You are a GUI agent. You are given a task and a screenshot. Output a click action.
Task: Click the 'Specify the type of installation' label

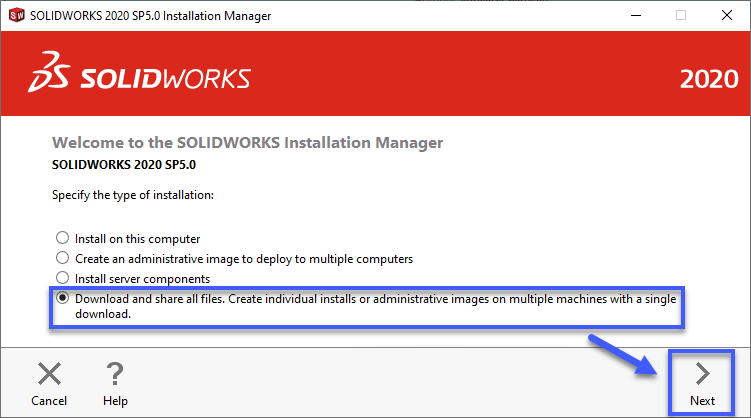pyautogui.click(x=133, y=195)
